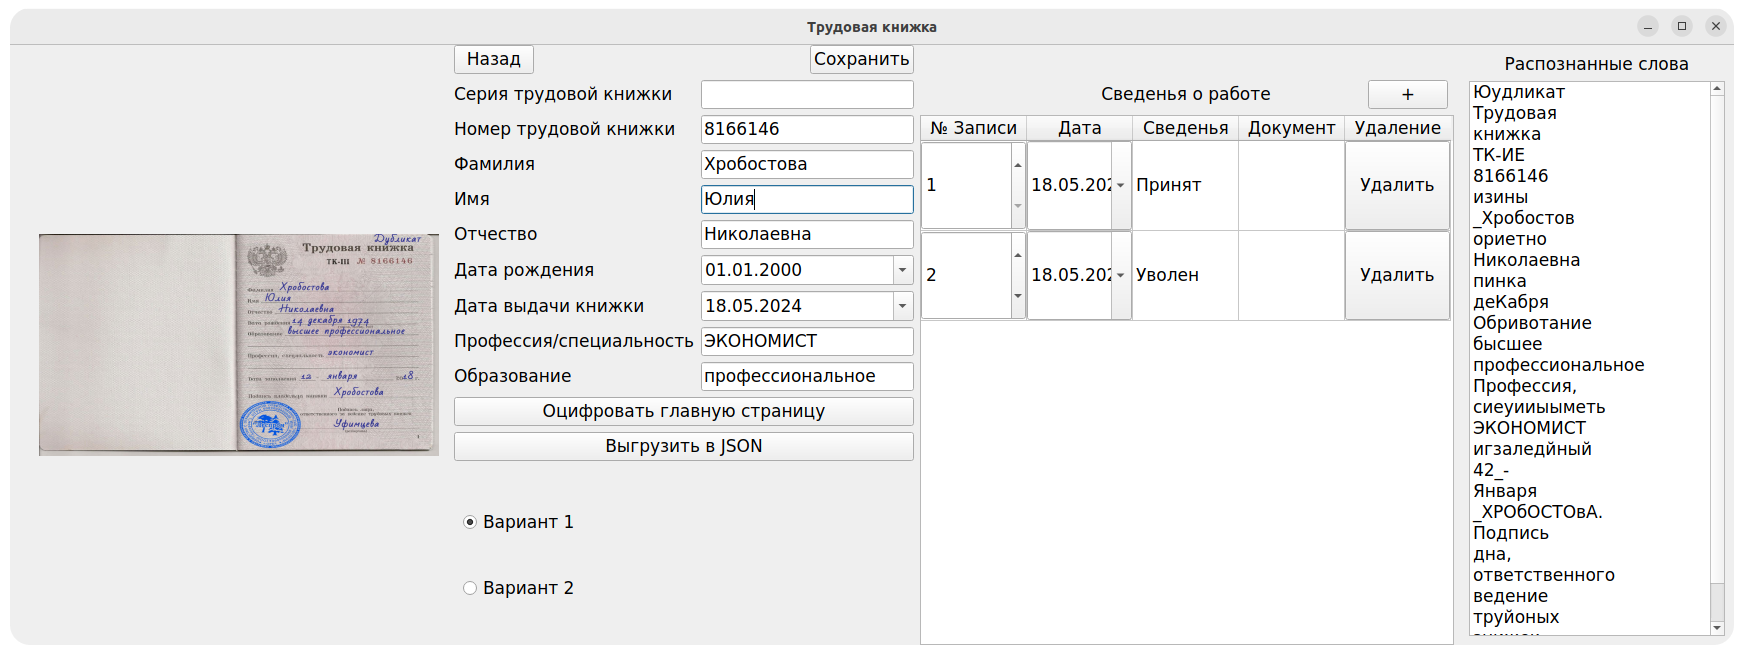Click Оцифровать главную страницу button
This screenshot has height=655, width=1744.
(683, 411)
